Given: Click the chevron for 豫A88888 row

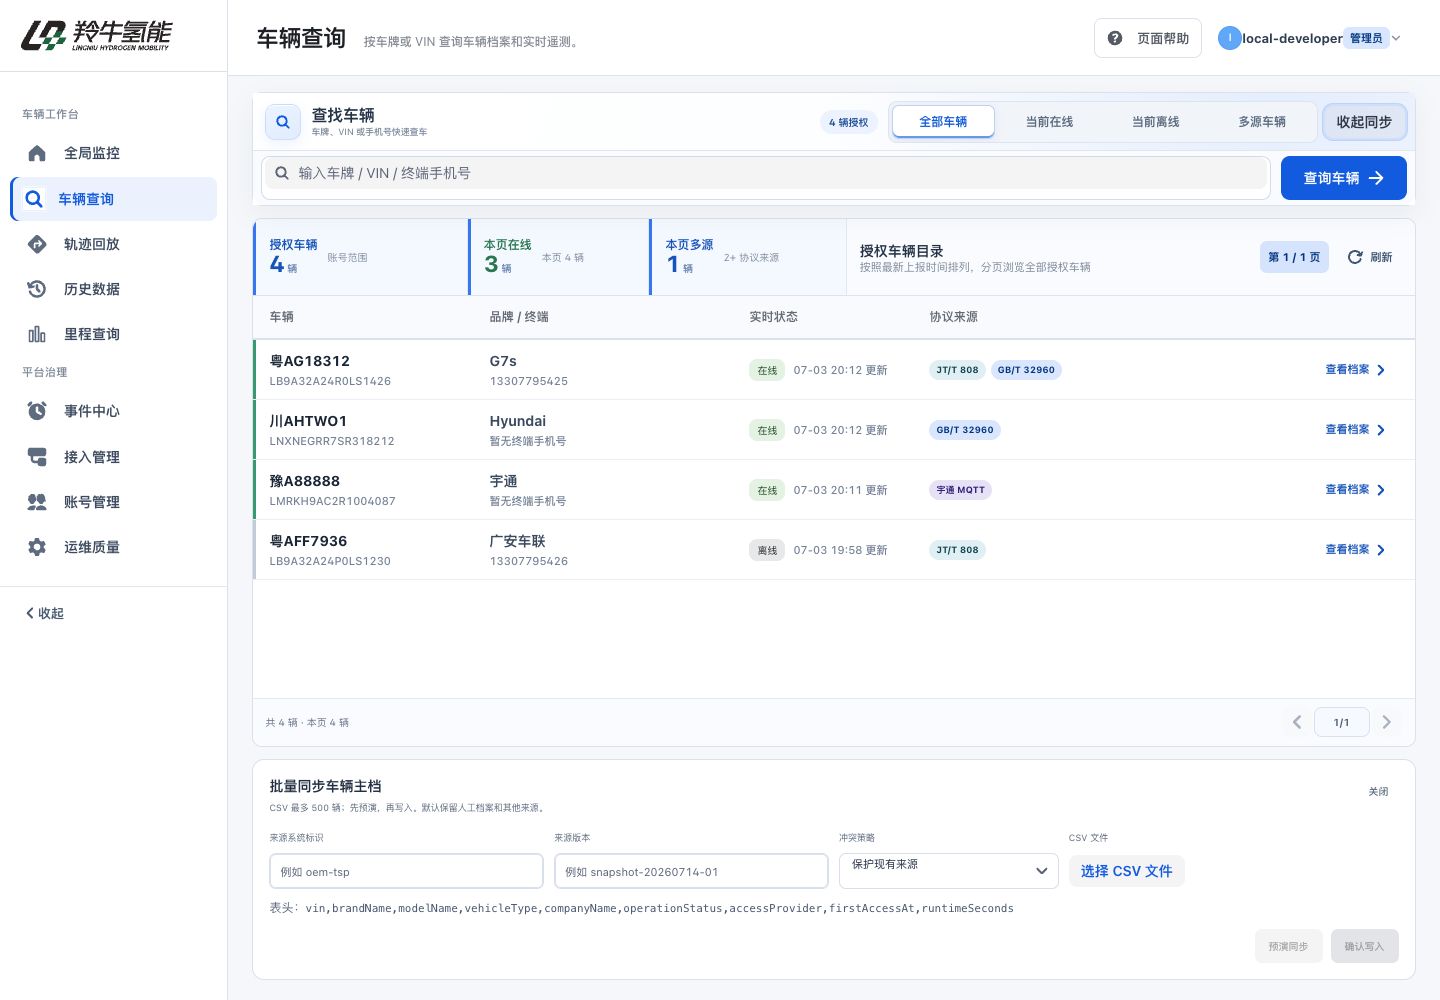Looking at the screenshot, I should pyautogui.click(x=1381, y=490).
